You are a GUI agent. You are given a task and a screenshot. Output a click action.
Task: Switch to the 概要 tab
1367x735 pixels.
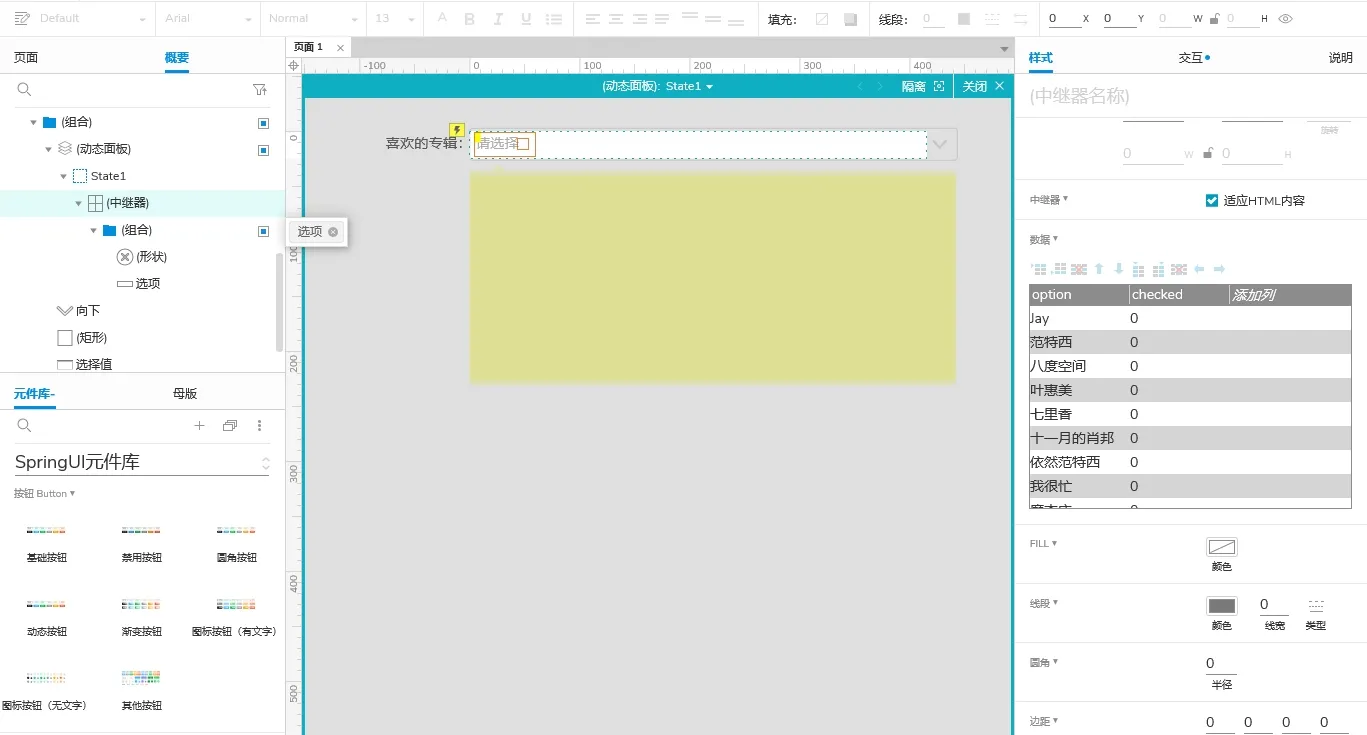coord(177,58)
